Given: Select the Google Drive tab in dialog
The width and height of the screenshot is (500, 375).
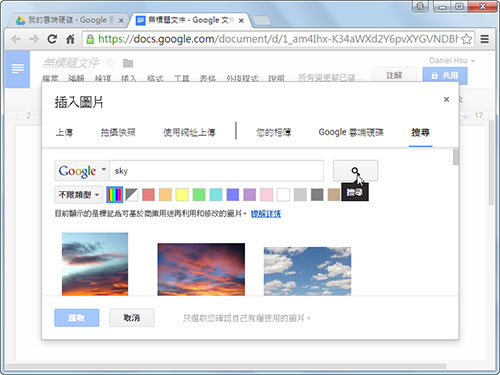Looking at the screenshot, I should [x=351, y=133].
